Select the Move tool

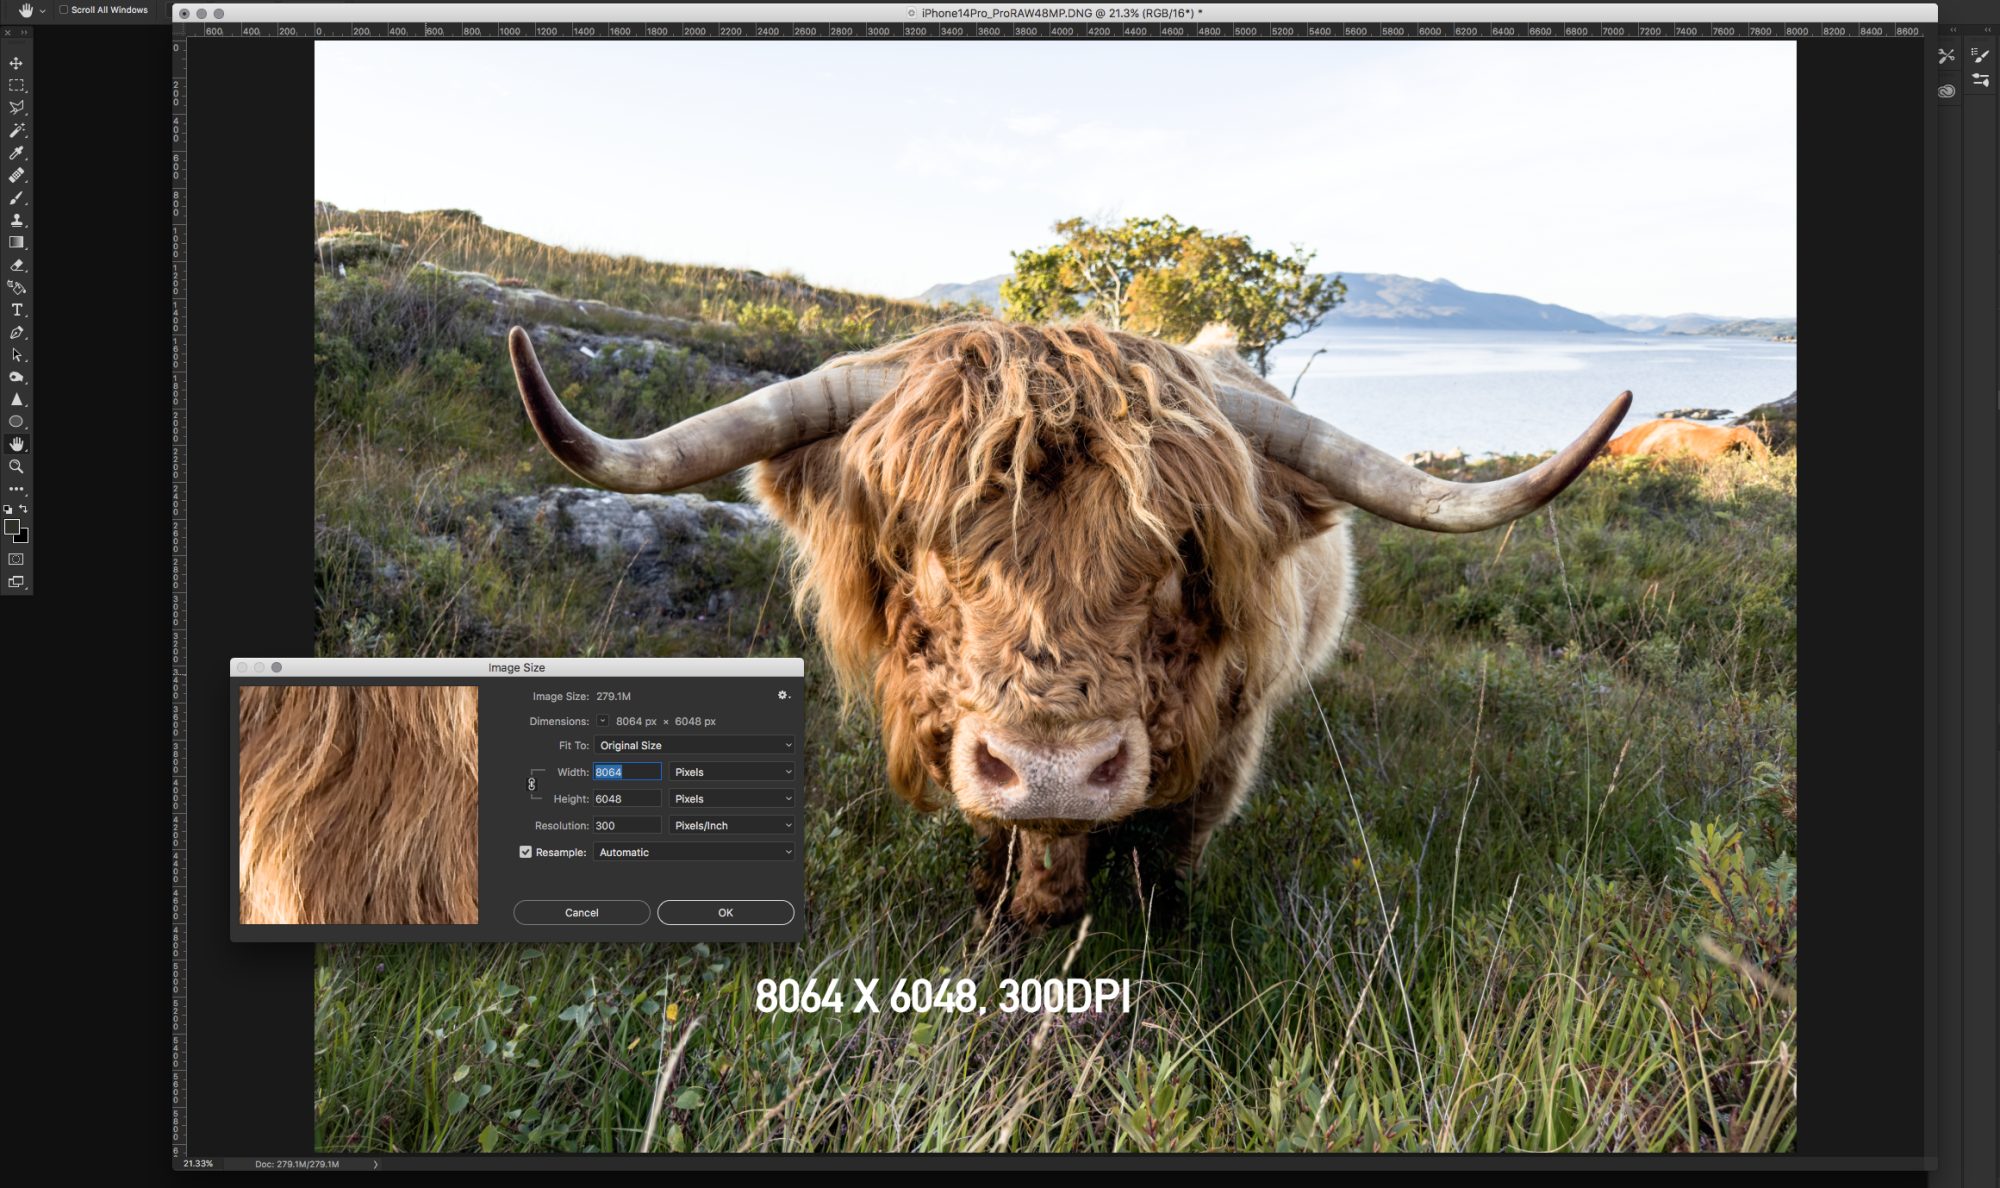pos(16,63)
